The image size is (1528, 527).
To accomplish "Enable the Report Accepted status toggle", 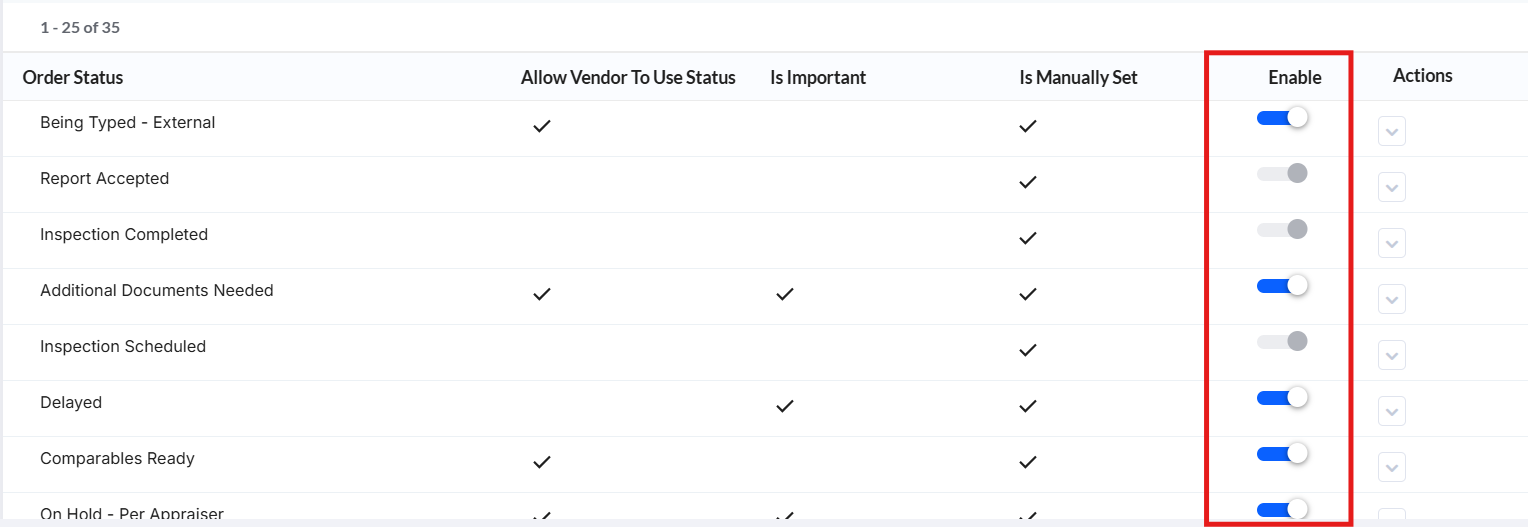I will 1282,174.
